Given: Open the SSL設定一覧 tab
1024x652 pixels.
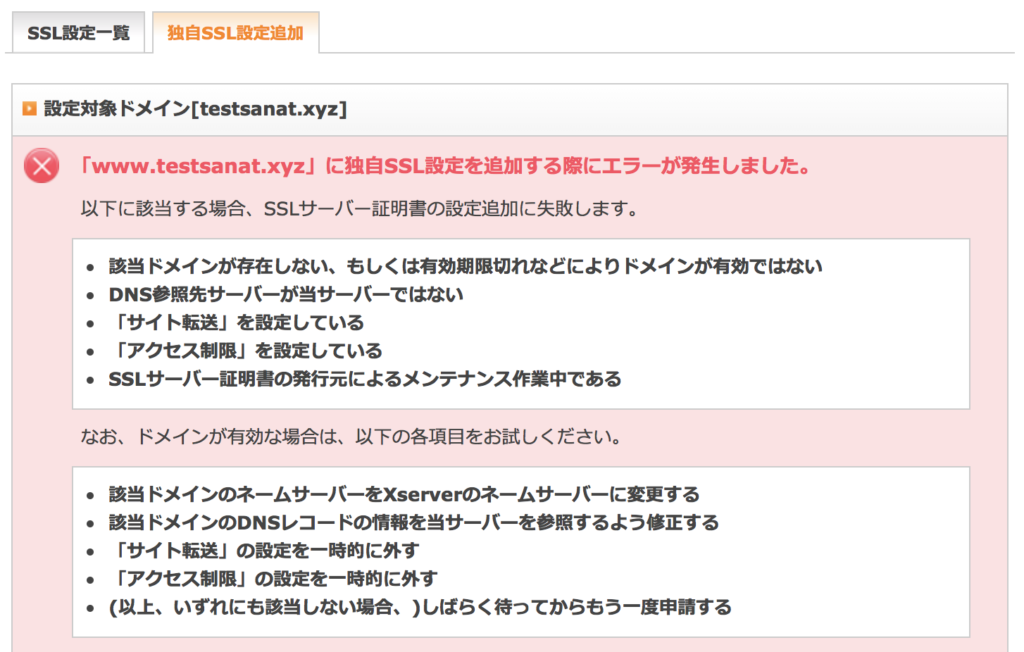Looking at the screenshot, I should [78, 33].
